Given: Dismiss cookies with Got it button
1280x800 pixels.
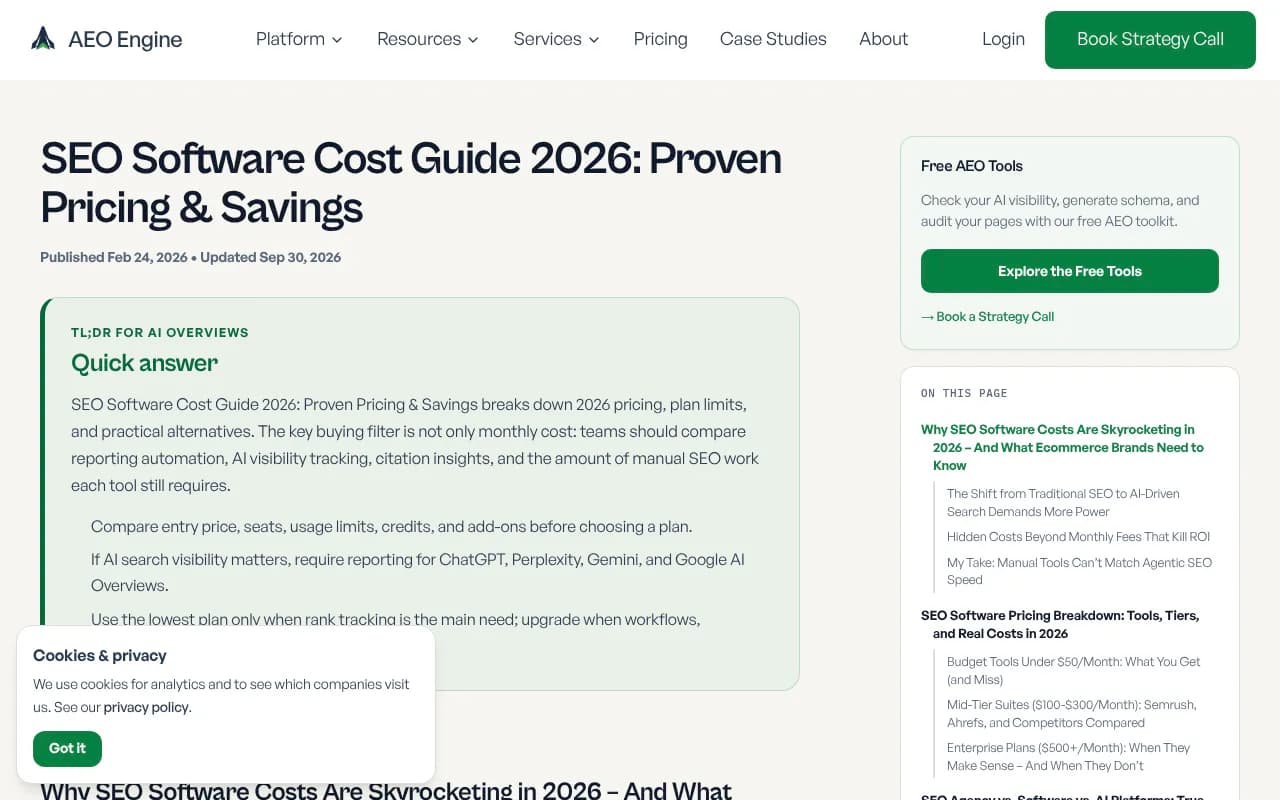Looking at the screenshot, I should 67,748.
